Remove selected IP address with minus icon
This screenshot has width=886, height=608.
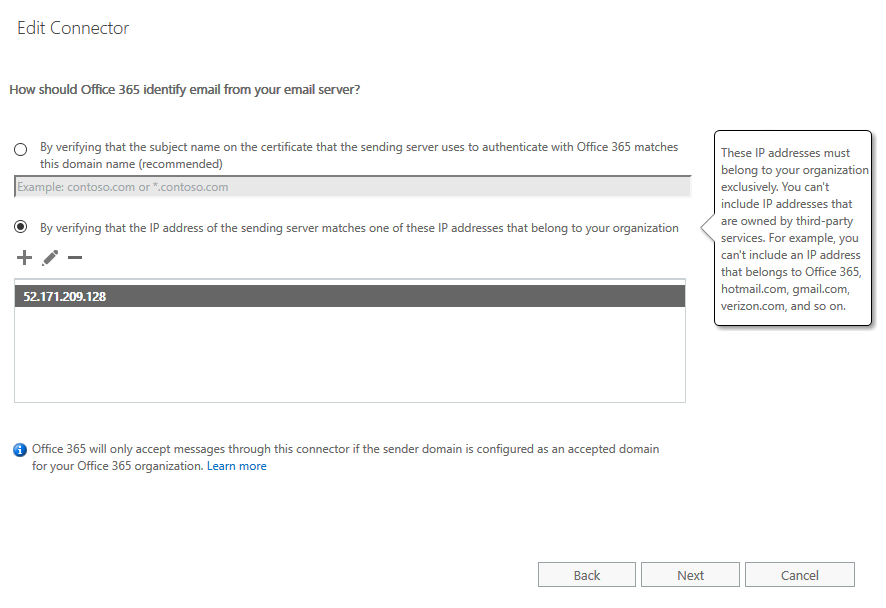75,258
